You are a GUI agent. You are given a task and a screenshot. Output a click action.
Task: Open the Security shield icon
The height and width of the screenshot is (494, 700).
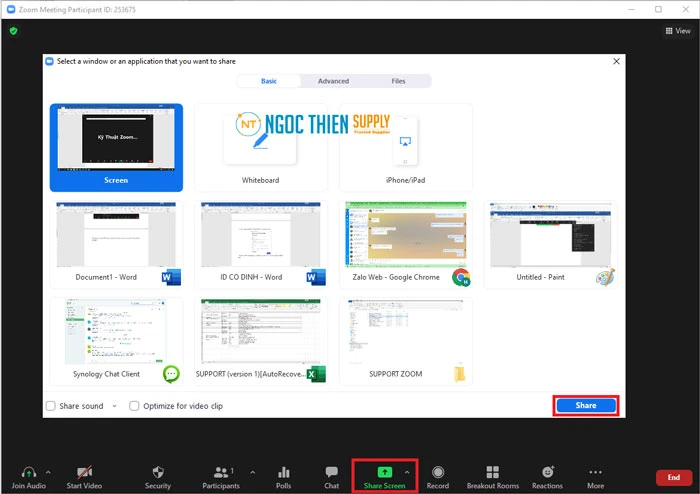point(158,472)
